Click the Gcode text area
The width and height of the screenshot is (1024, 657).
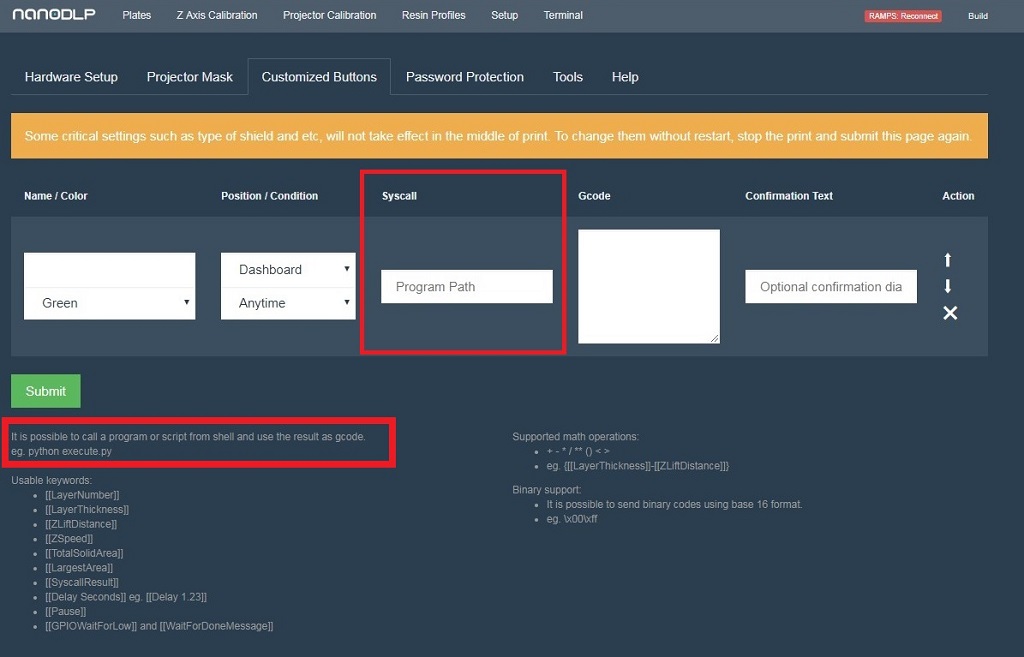pos(649,286)
